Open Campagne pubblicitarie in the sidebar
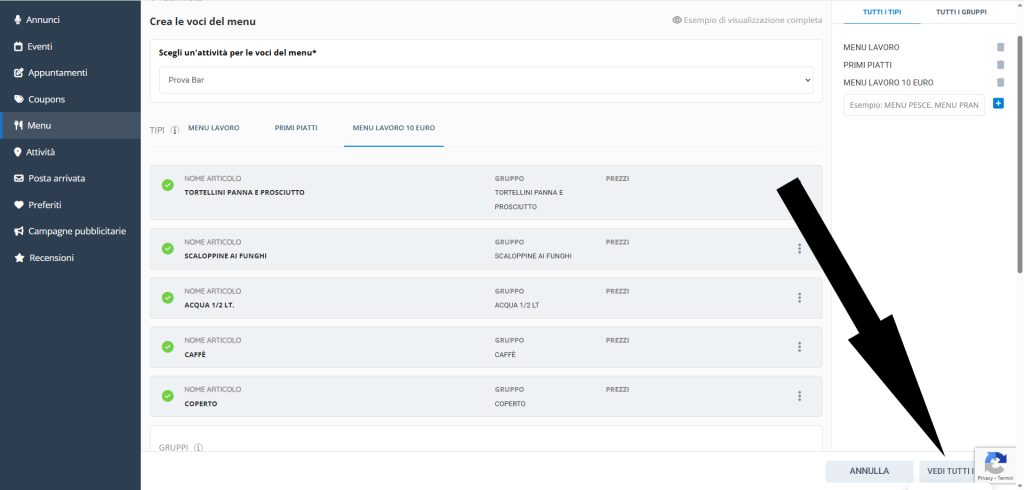This screenshot has height=490, width=1024. (76, 231)
